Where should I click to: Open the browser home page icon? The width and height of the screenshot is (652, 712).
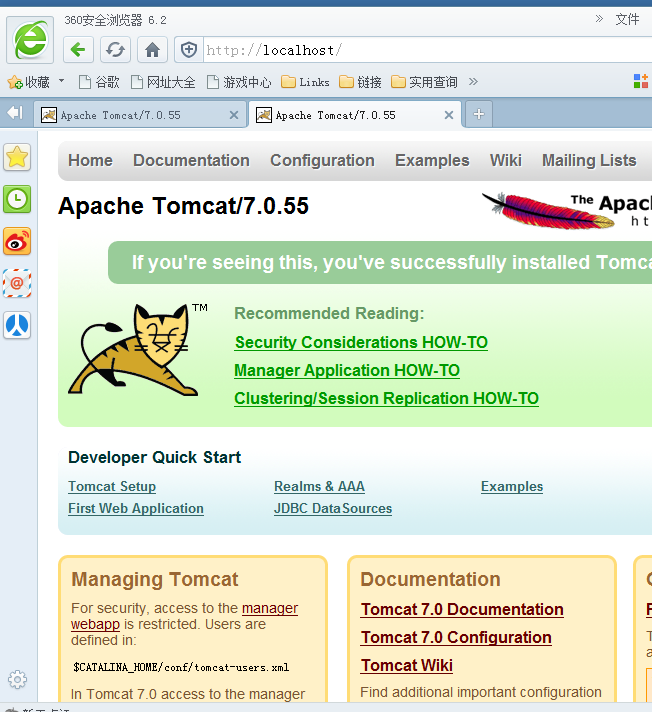[152, 49]
